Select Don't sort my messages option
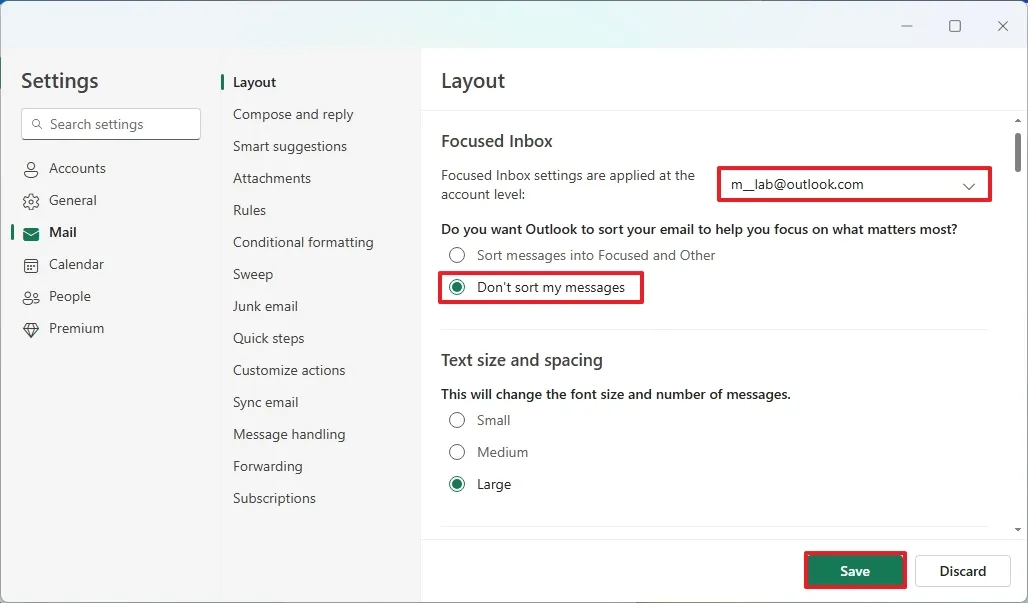Screen dimensions: 1028x603 457,288
